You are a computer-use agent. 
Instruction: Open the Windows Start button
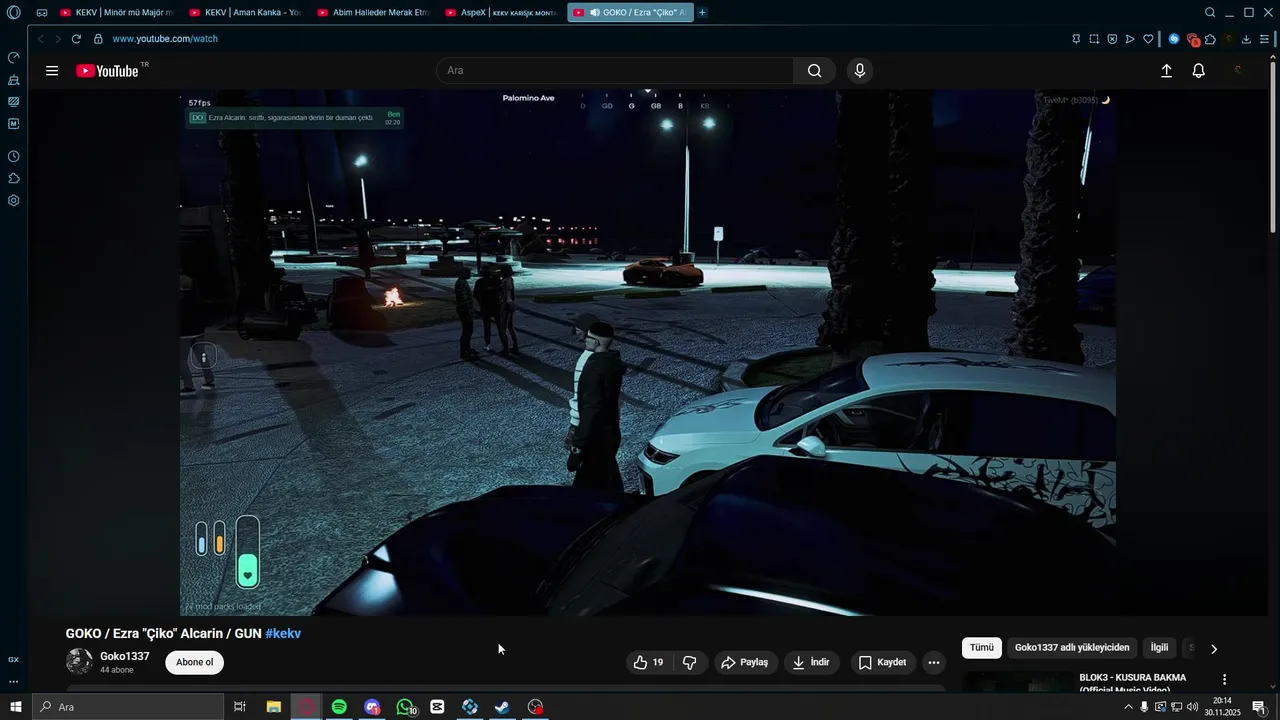coord(15,707)
